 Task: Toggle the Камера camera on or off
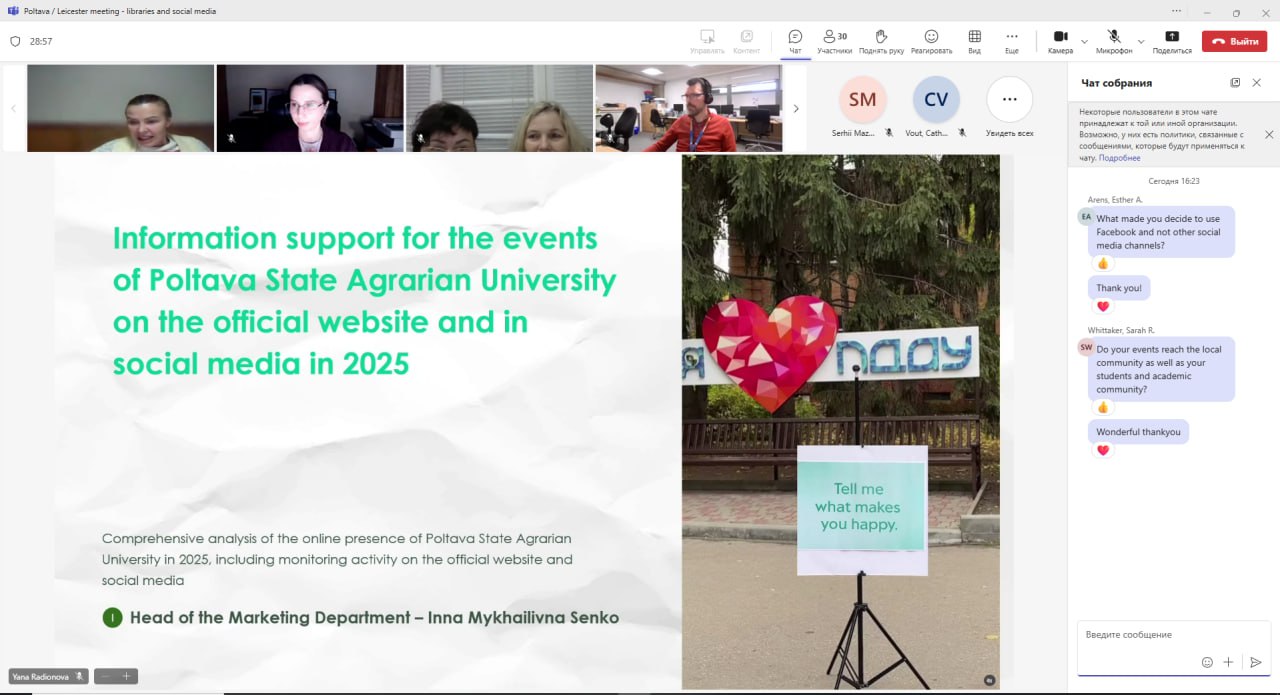tap(1060, 37)
